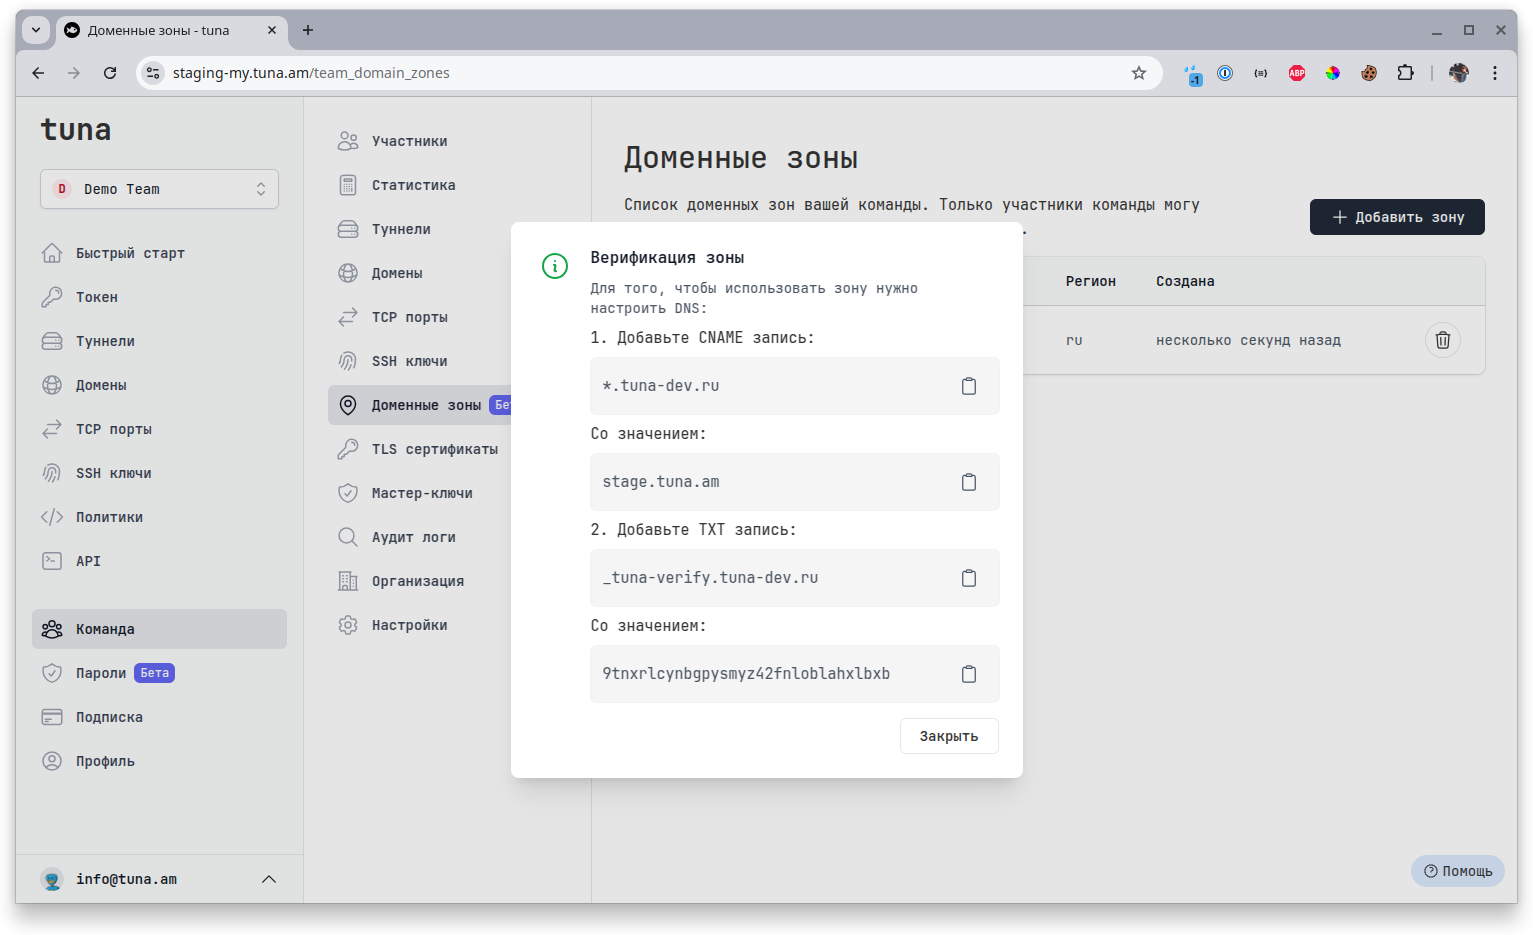This screenshot has width=1533, height=935.
Task: Copy the value stage.tuna.am
Action: click(968, 481)
